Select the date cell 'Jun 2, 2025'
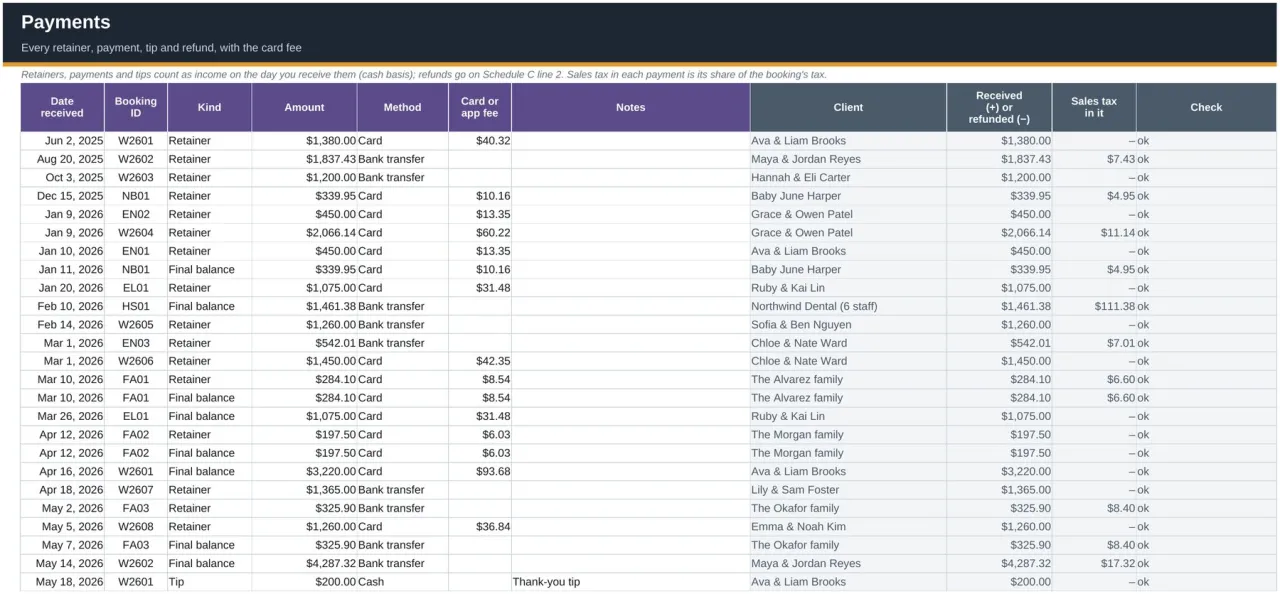 [62, 141]
